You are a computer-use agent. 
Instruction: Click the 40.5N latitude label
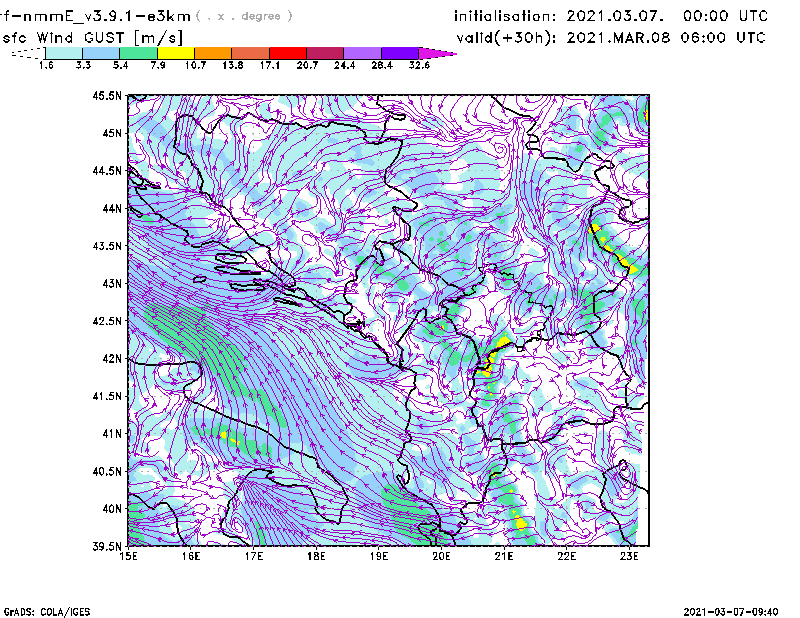(x=107, y=471)
